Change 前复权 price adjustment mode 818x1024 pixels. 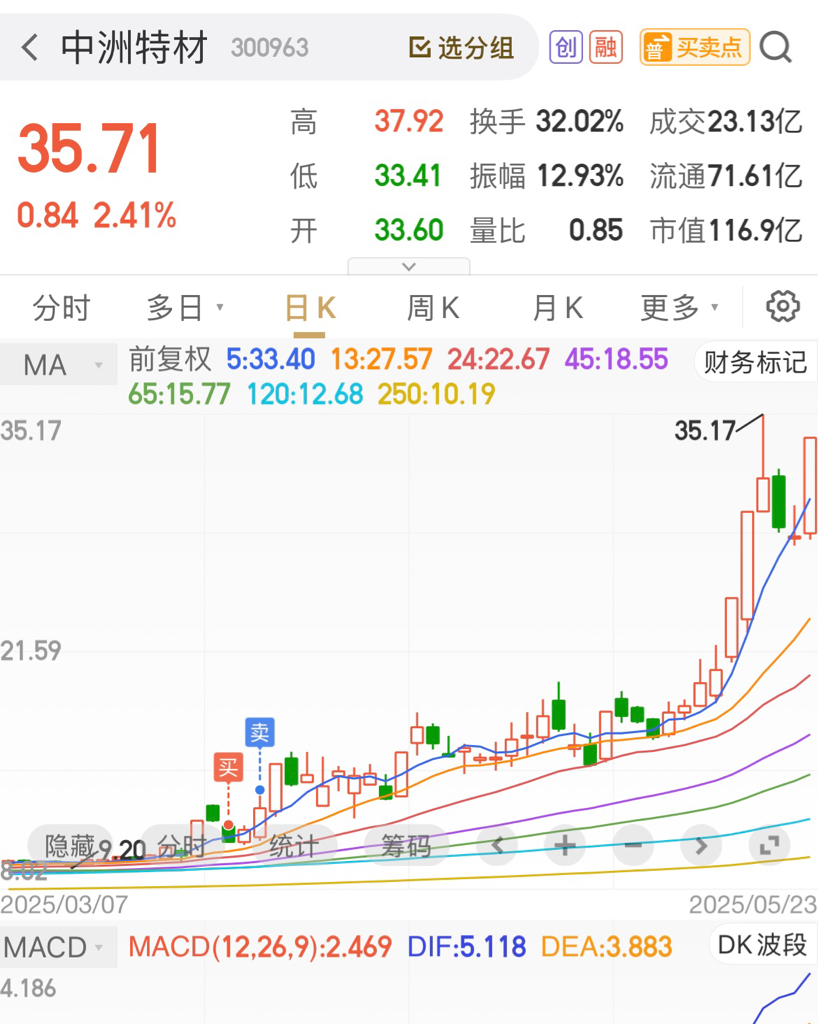pyautogui.click(x=170, y=359)
